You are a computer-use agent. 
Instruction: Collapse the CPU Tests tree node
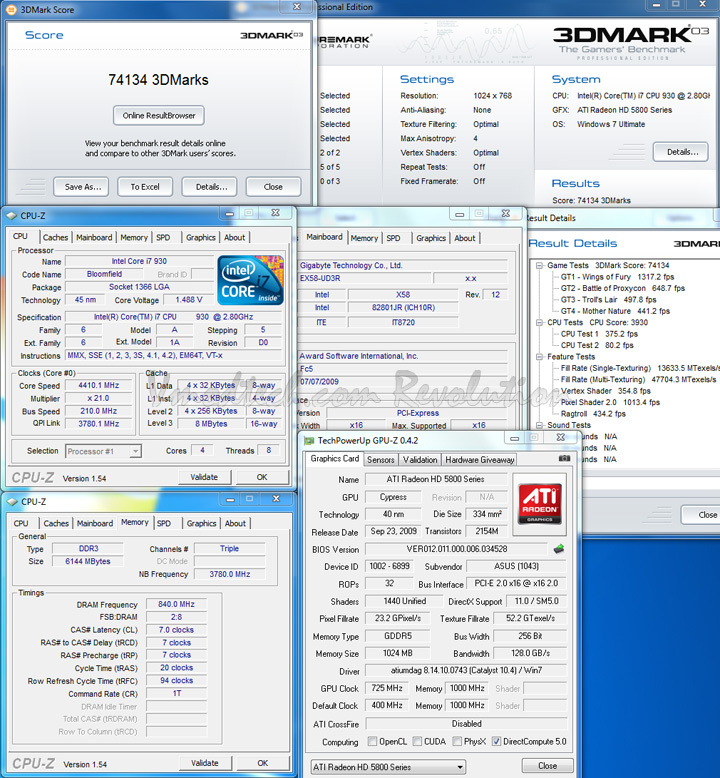click(539, 323)
